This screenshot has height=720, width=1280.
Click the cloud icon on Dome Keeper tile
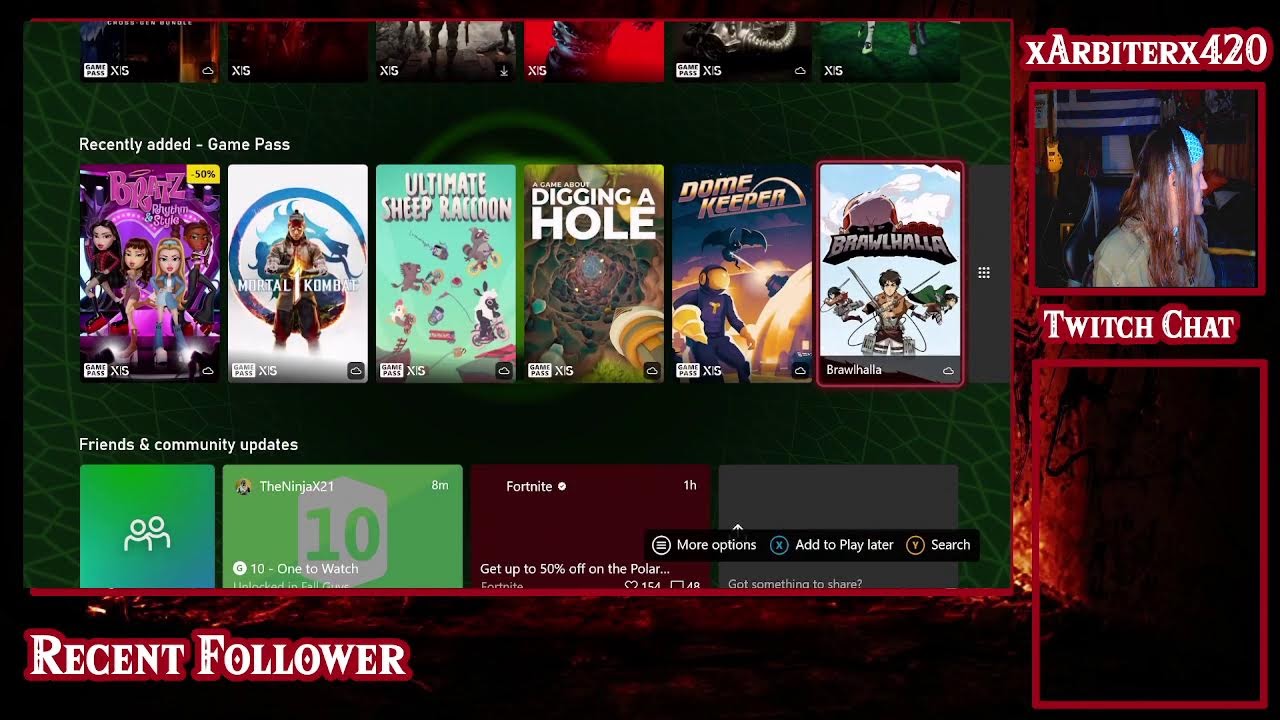click(800, 371)
